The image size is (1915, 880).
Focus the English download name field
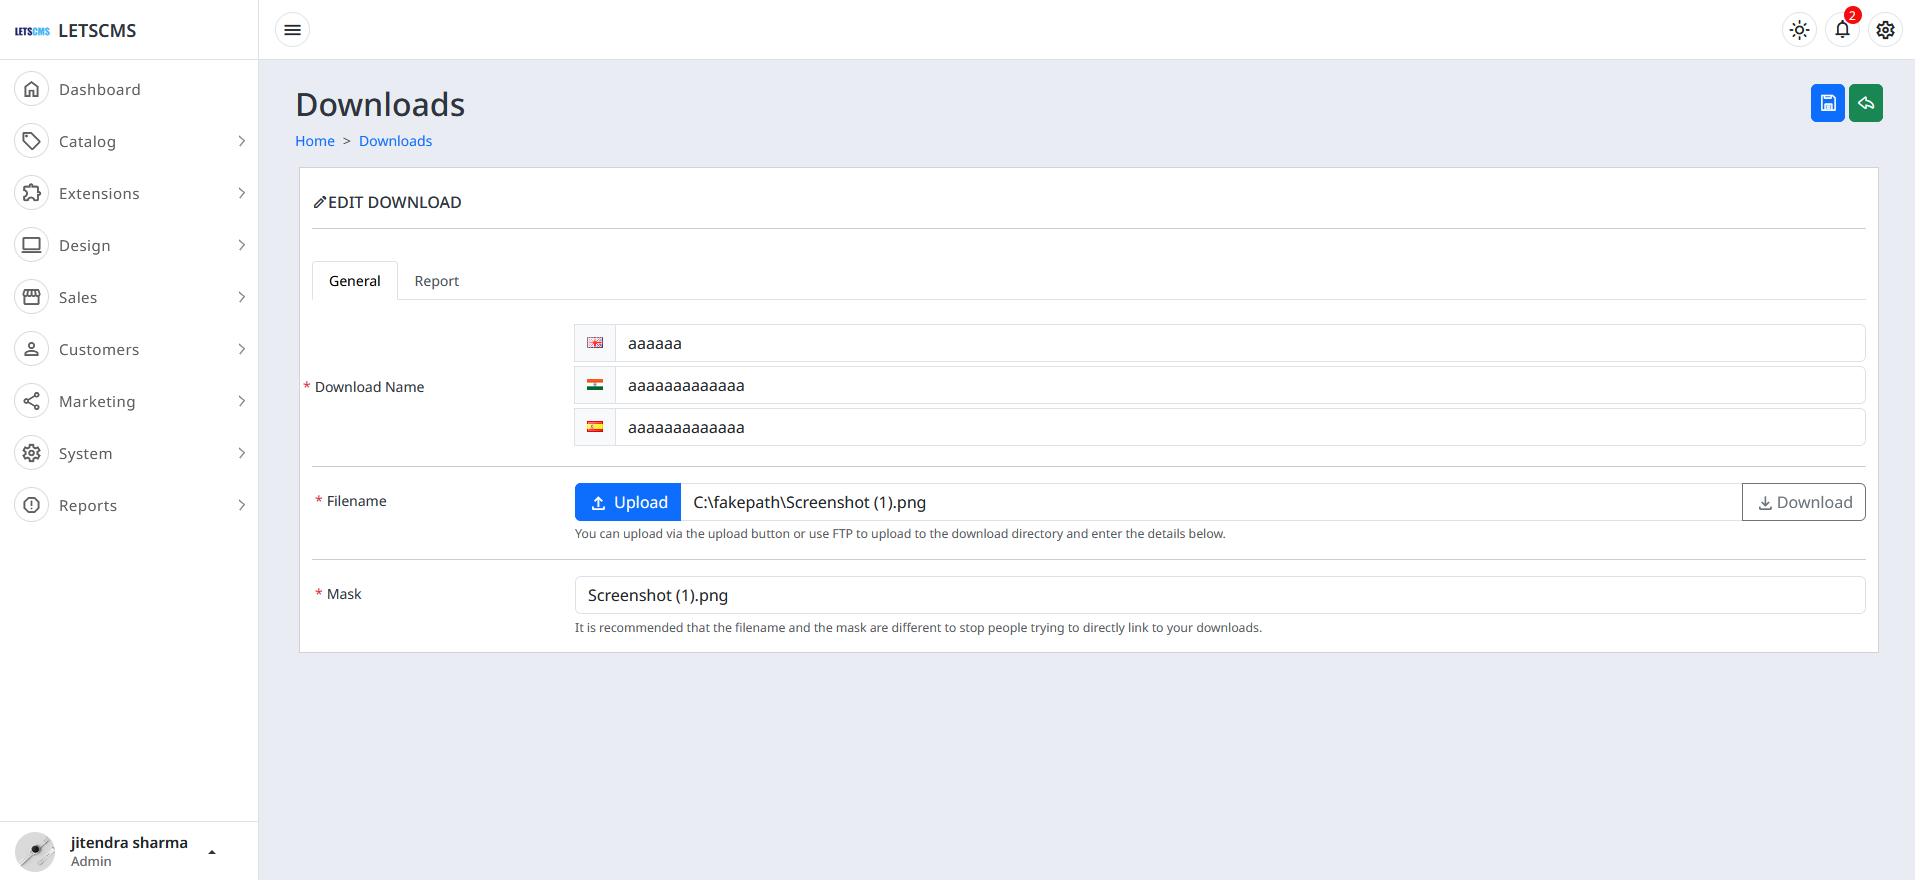[1239, 343]
